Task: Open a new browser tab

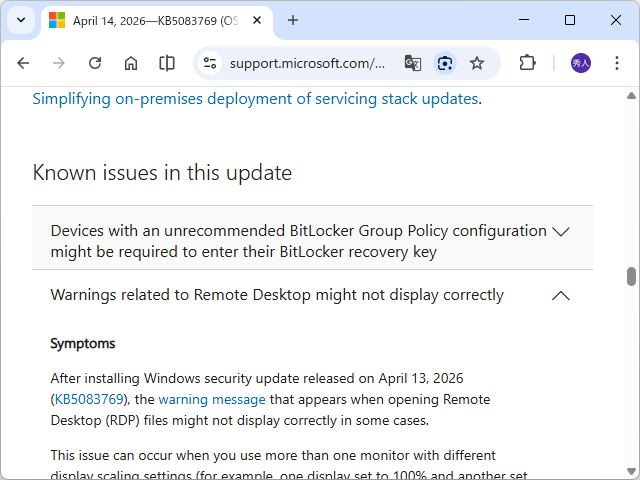Action: (293, 20)
